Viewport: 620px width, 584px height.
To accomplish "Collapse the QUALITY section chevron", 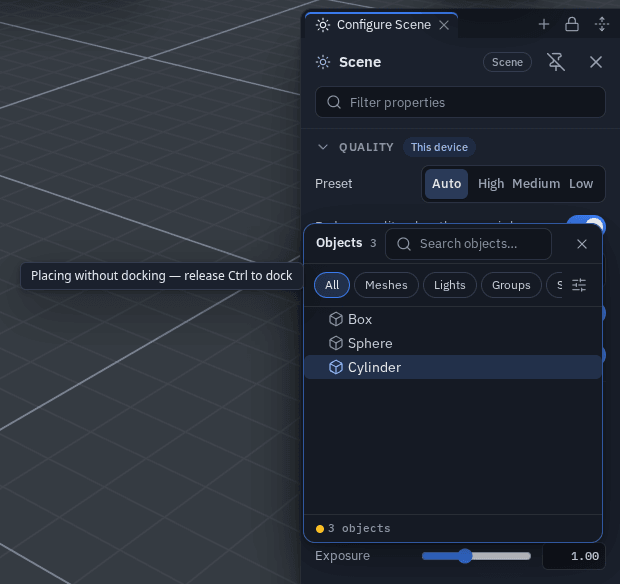I will 323,147.
